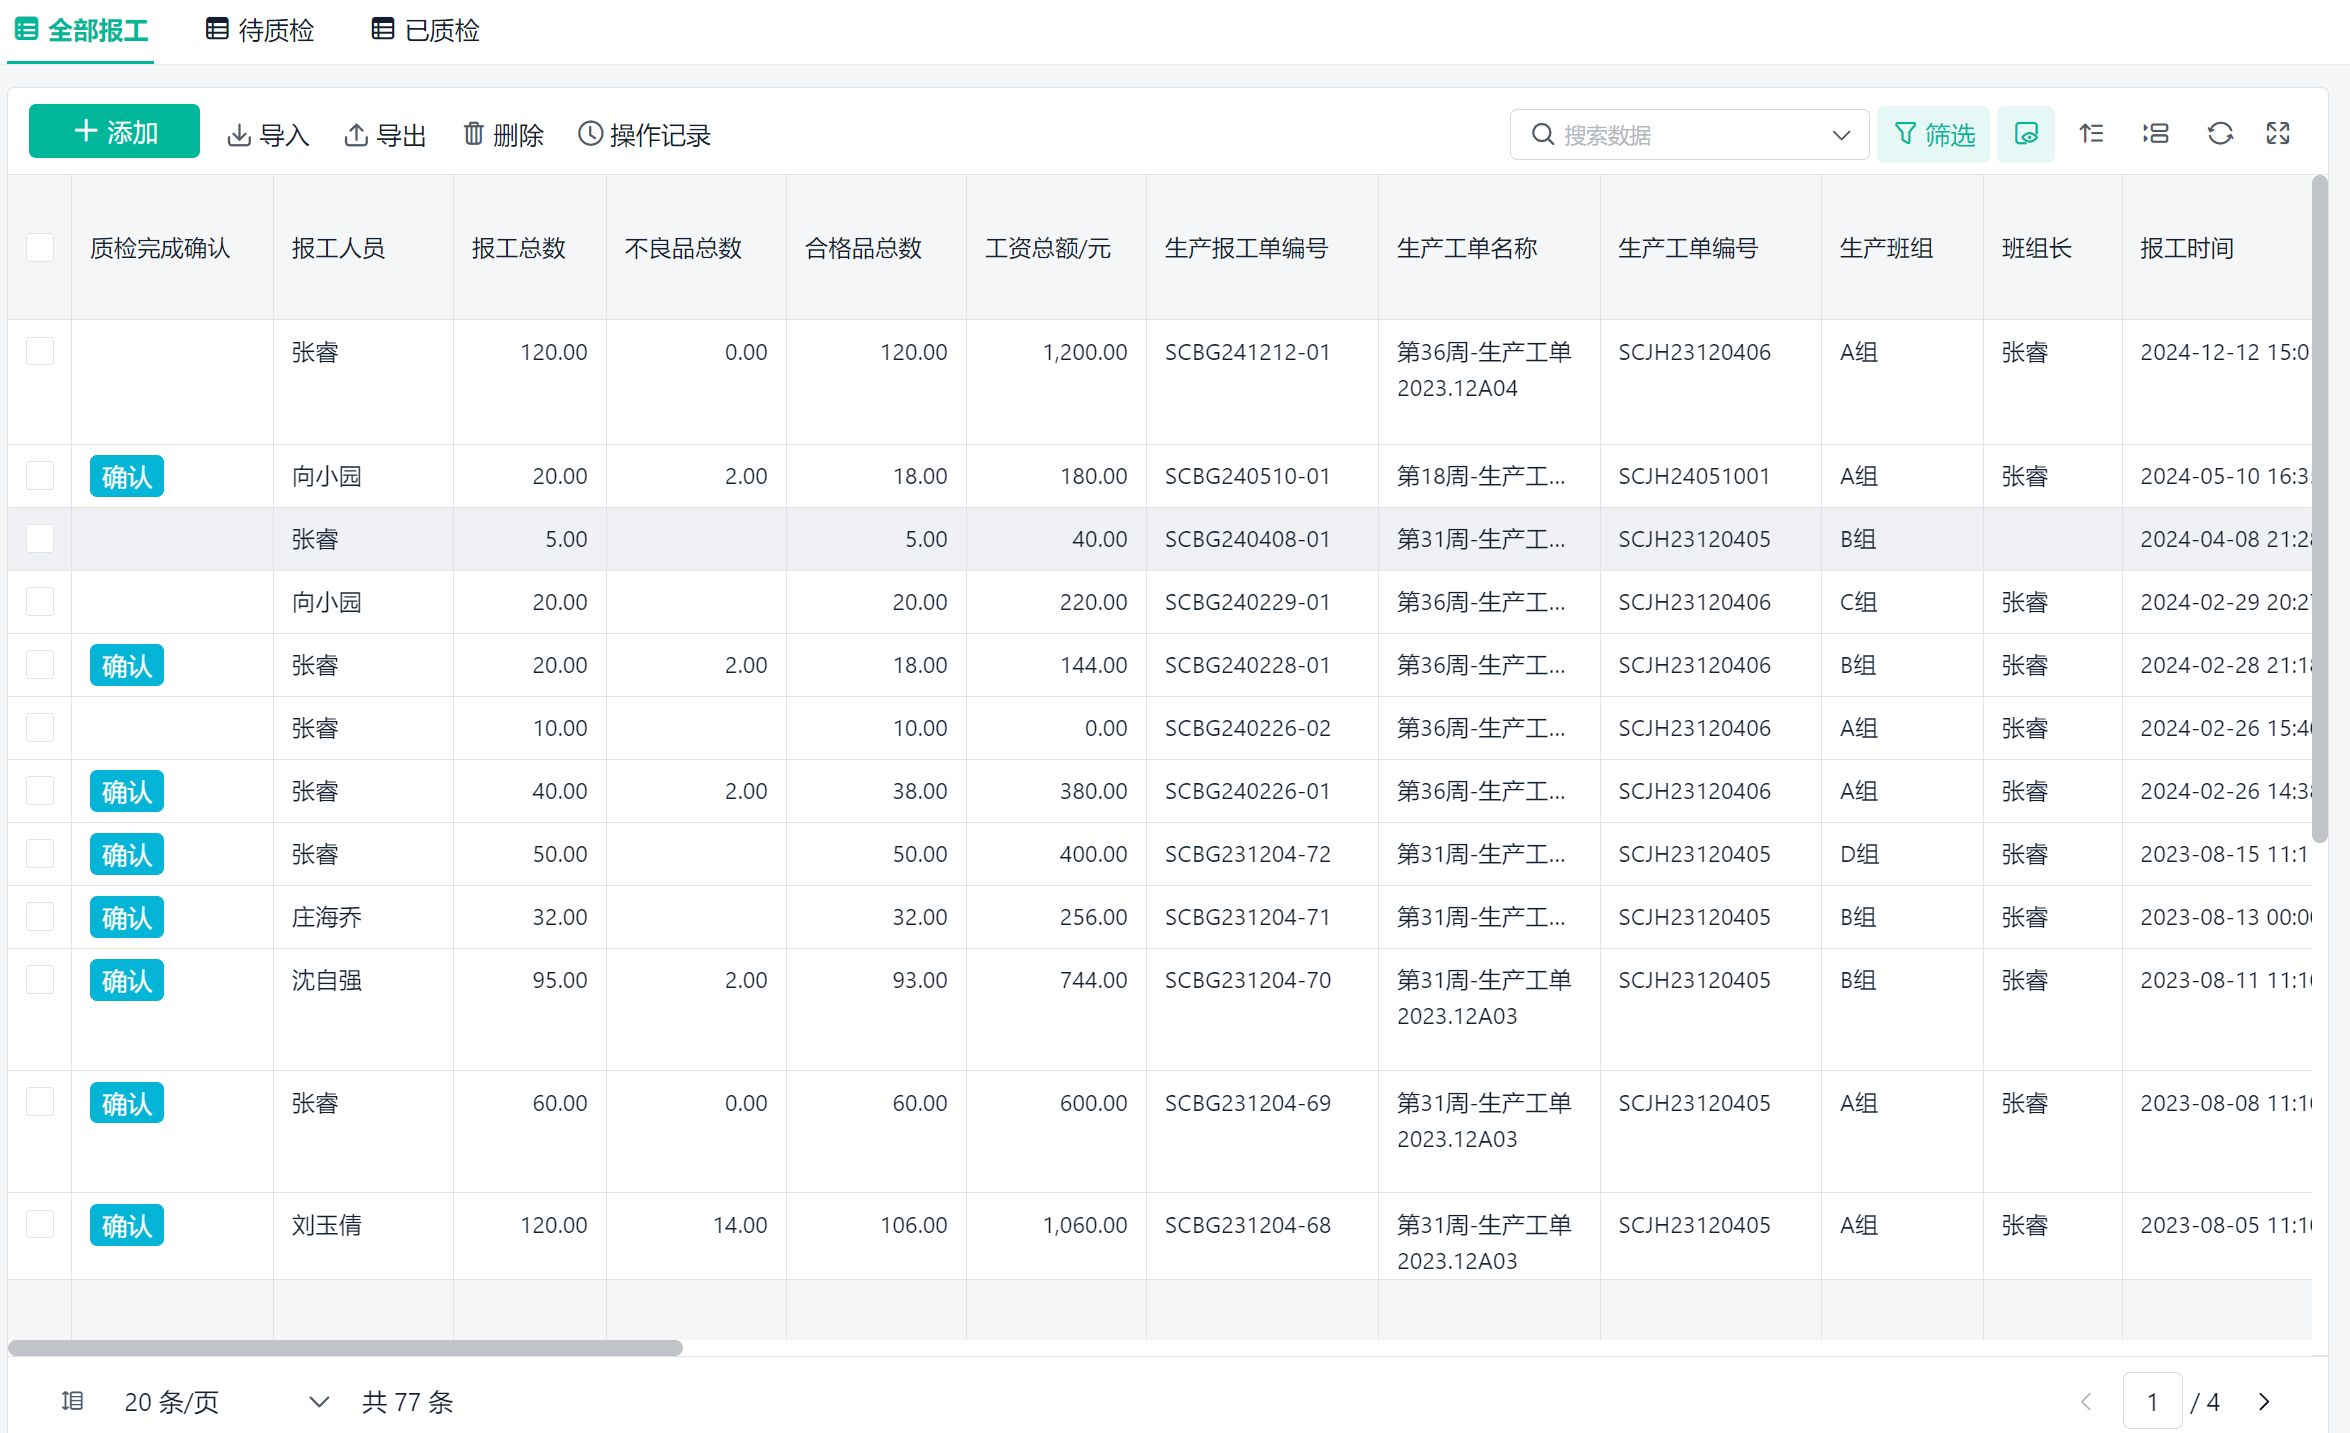Click the green 添加 button
This screenshot has width=2350, height=1433.
(x=114, y=132)
